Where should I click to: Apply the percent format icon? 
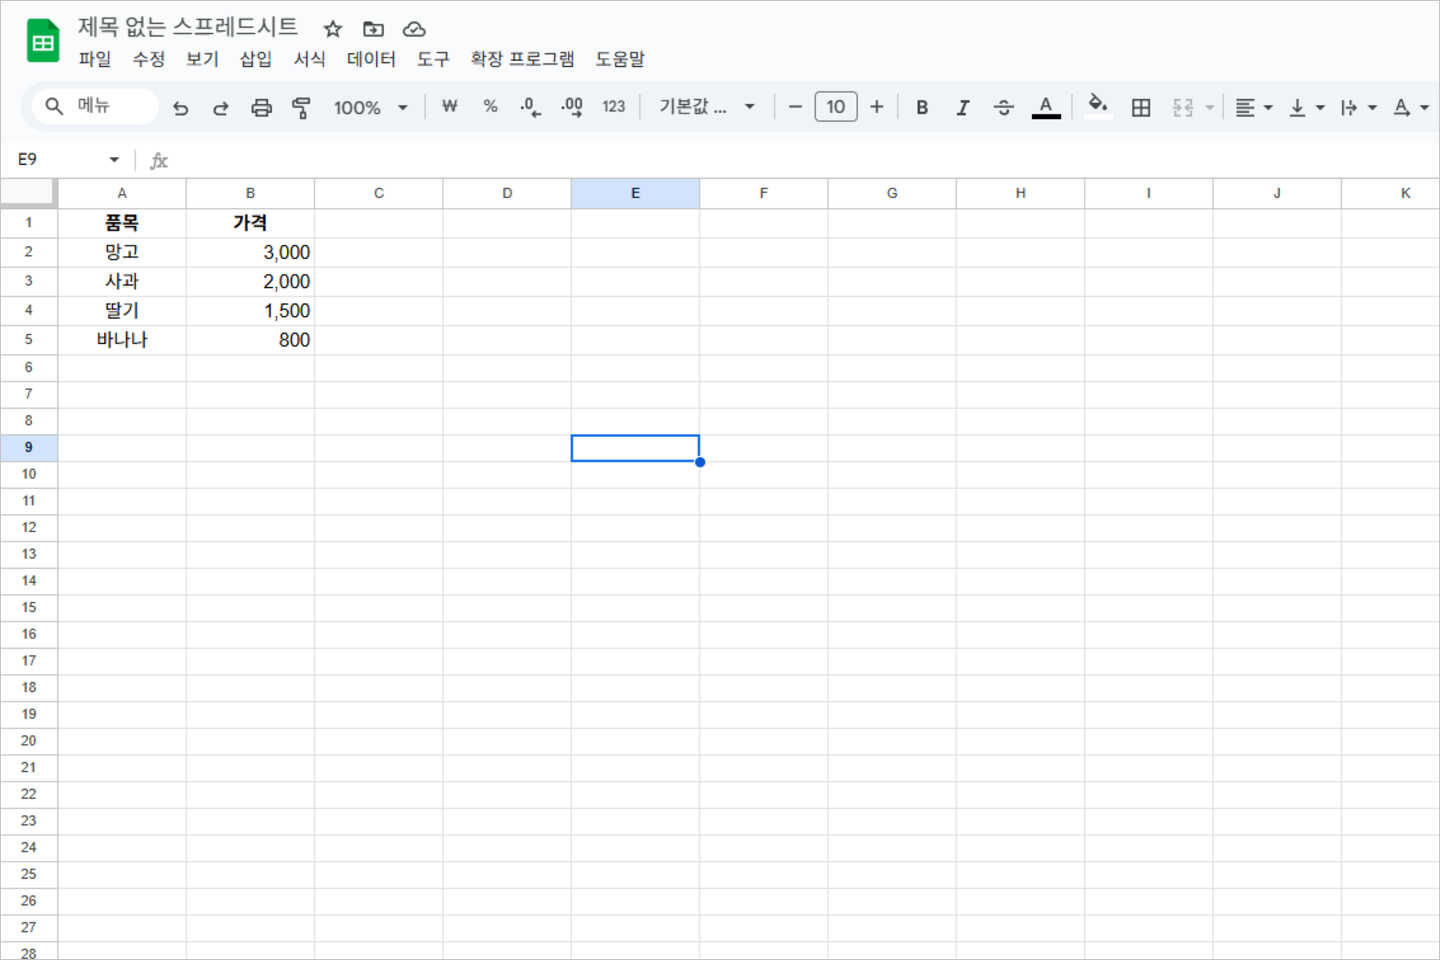[x=490, y=107]
